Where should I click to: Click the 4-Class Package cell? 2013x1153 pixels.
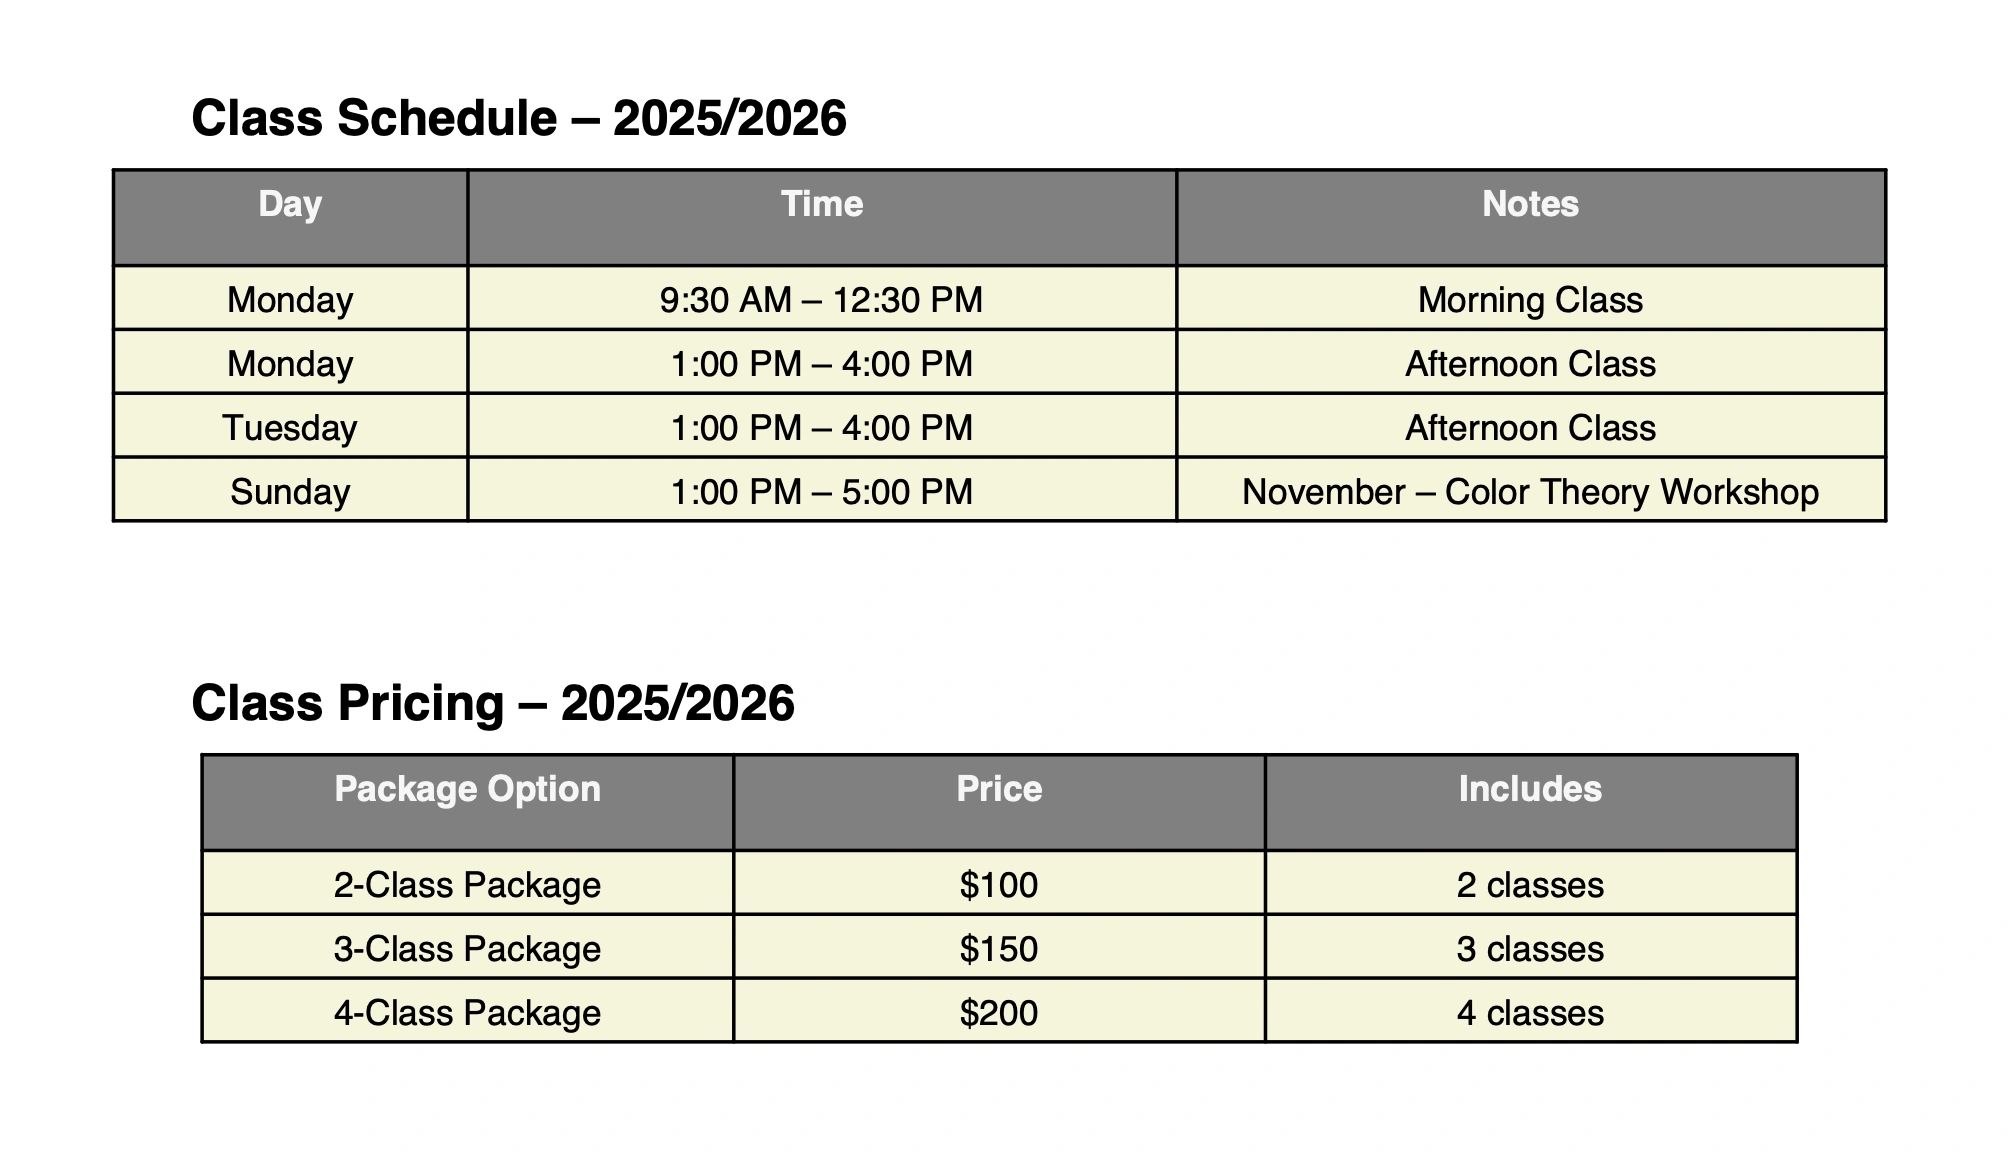point(467,1013)
